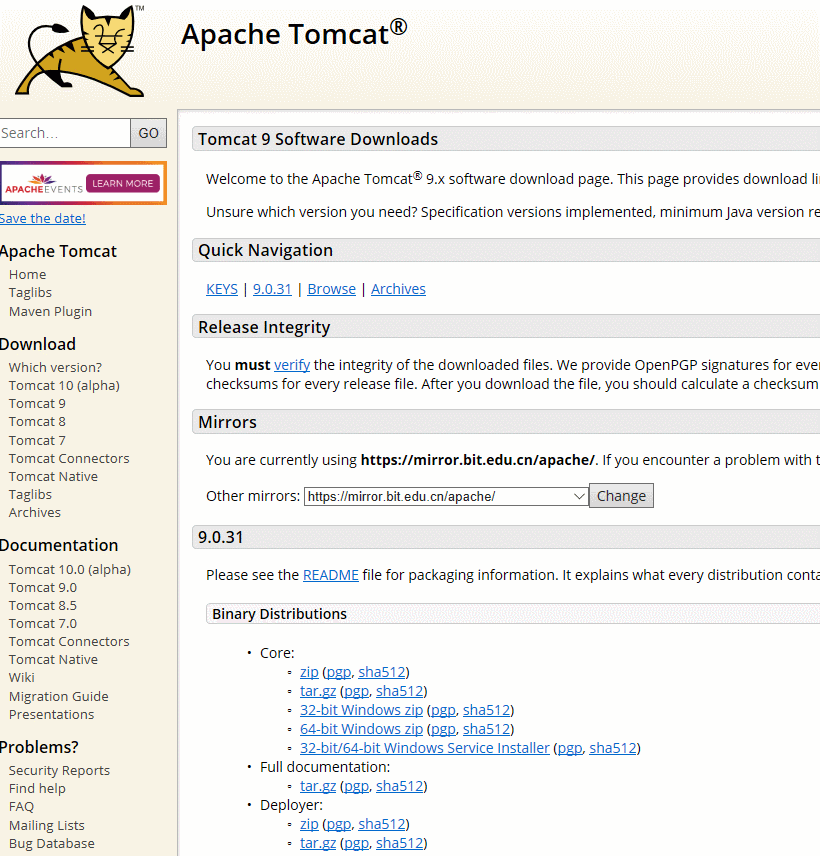
Task: Open pgp for Windows Service Installer
Action: [569, 748]
